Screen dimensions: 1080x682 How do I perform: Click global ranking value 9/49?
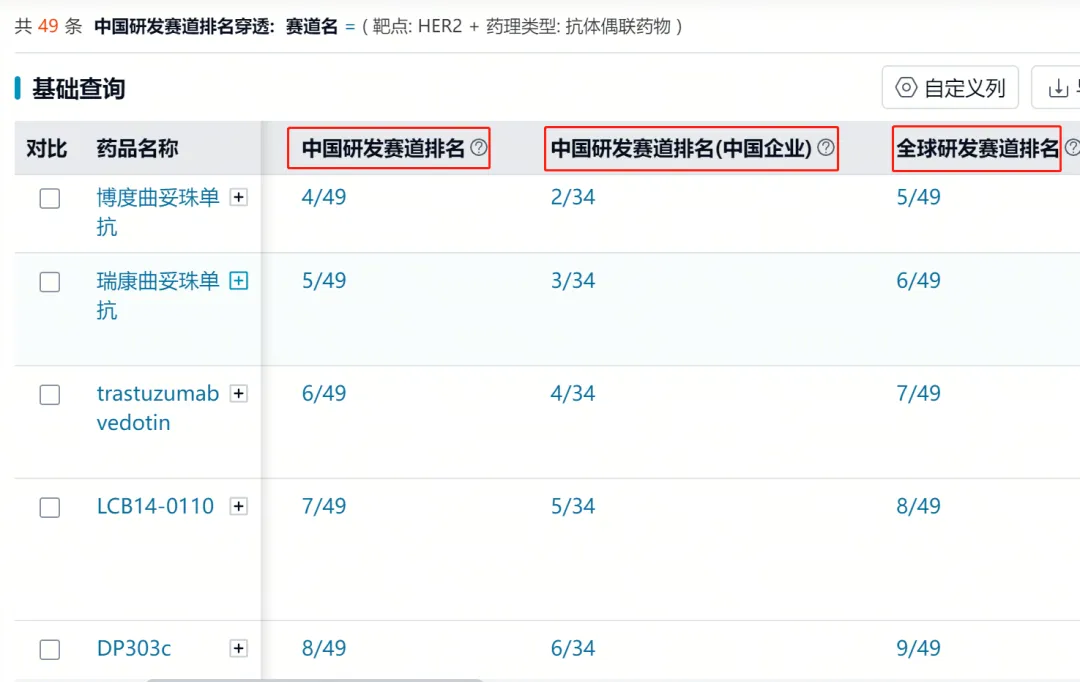(918, 648)
